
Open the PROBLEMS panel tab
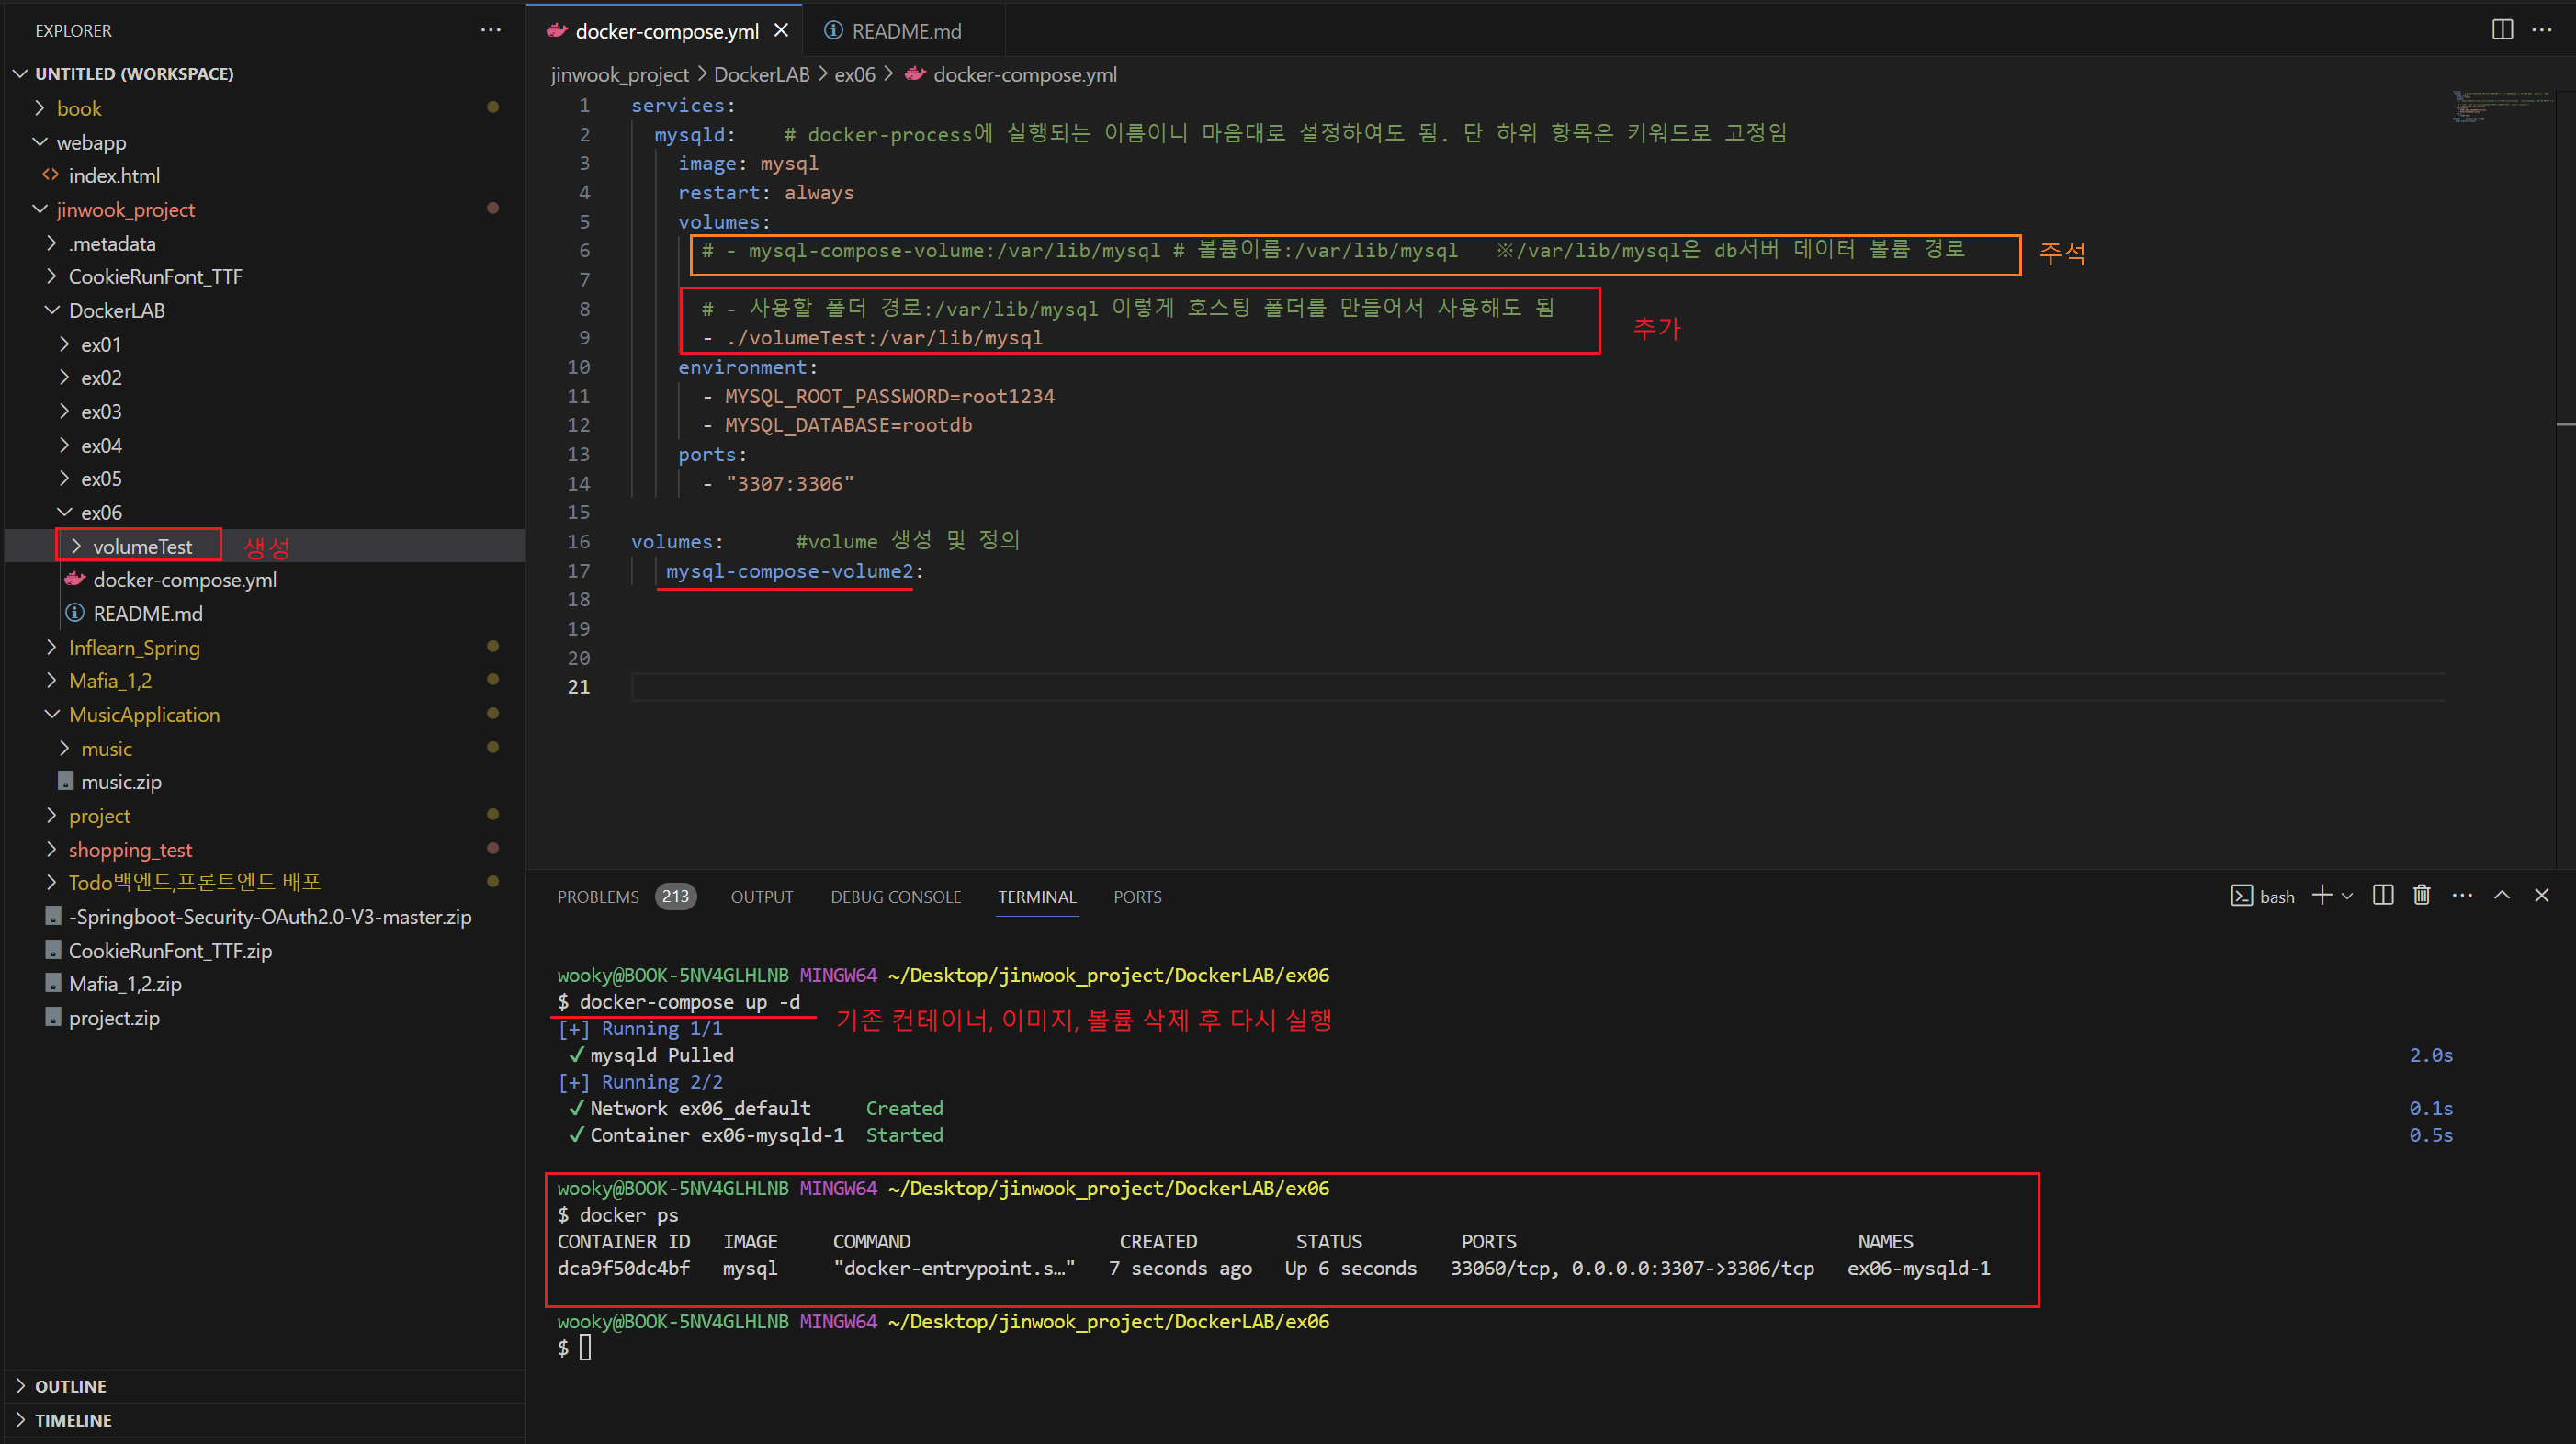pos(597,897)
